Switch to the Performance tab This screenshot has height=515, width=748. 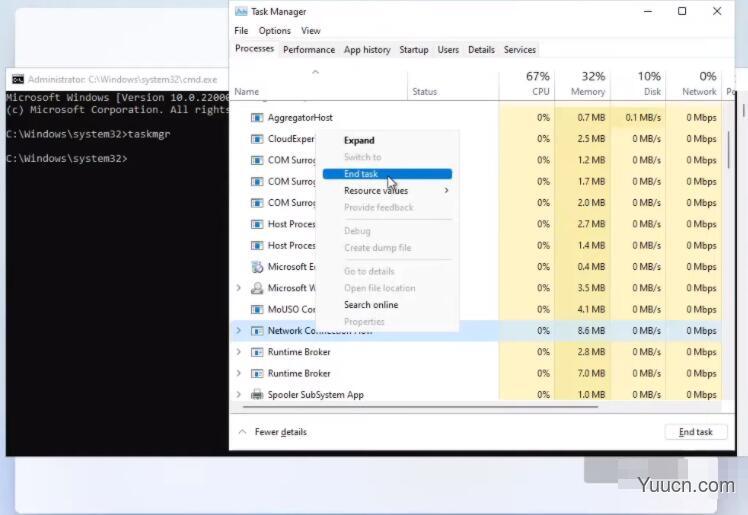coord(309,50)
